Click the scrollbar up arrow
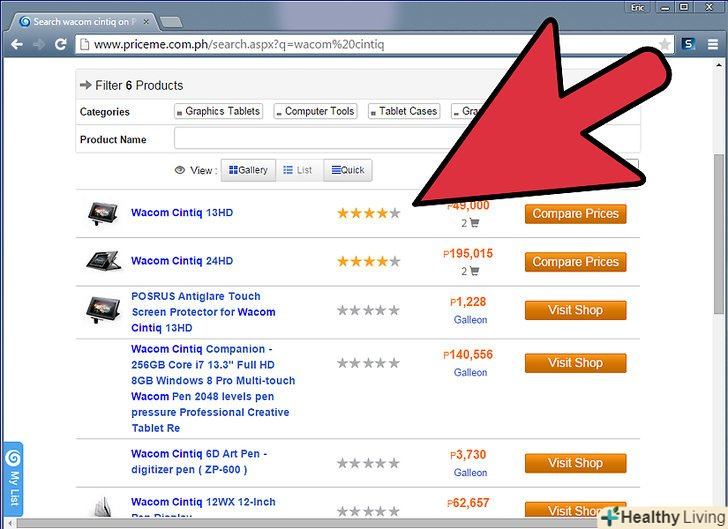Image resolution: width=728 pixels, height=529 pixels. (719, 66)
